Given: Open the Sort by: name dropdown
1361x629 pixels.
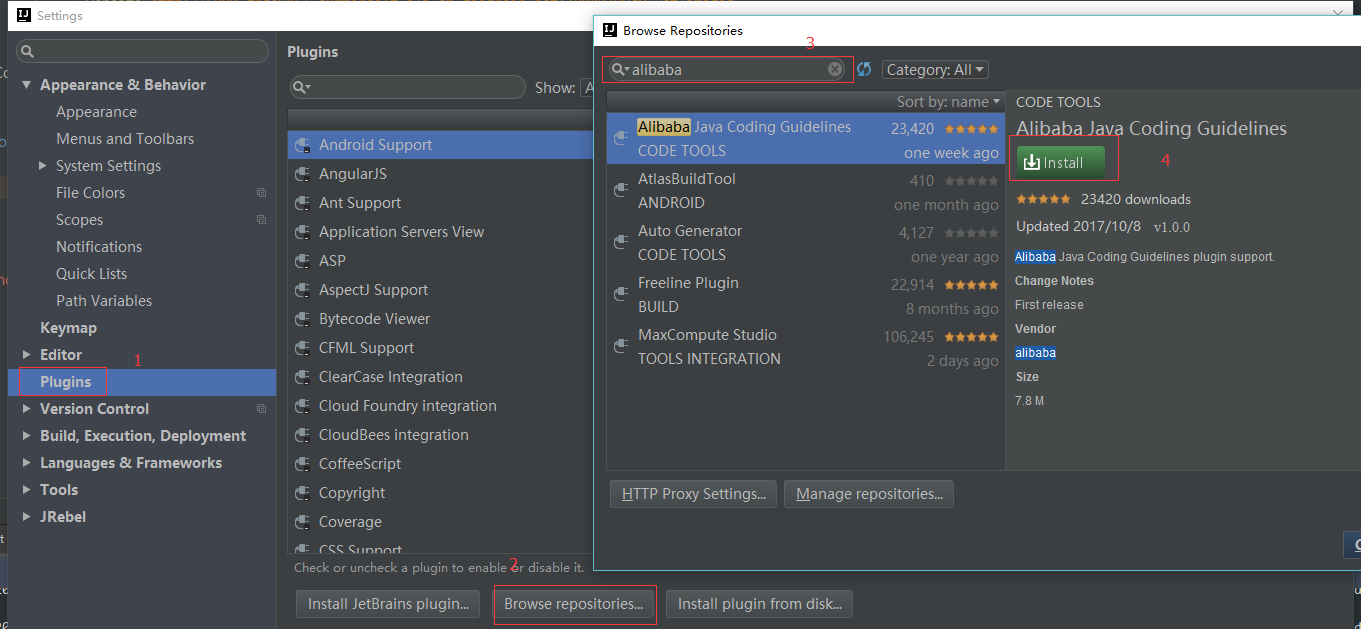Looking at the screenshot, I should 949,102.
